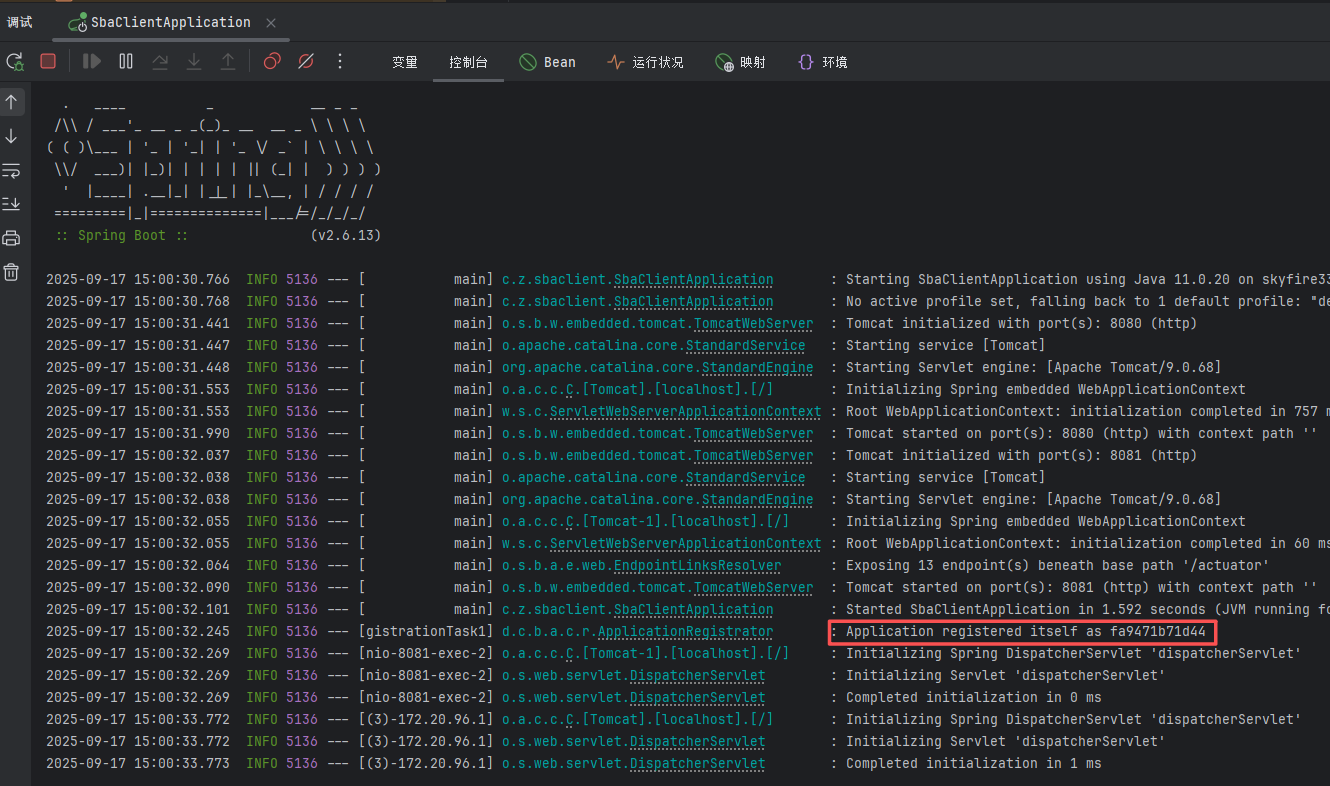Image resolution: width=1330 pixels, height=786 pixels.
Task: Switch to the 映射 tab
Action: pos(740,62)
